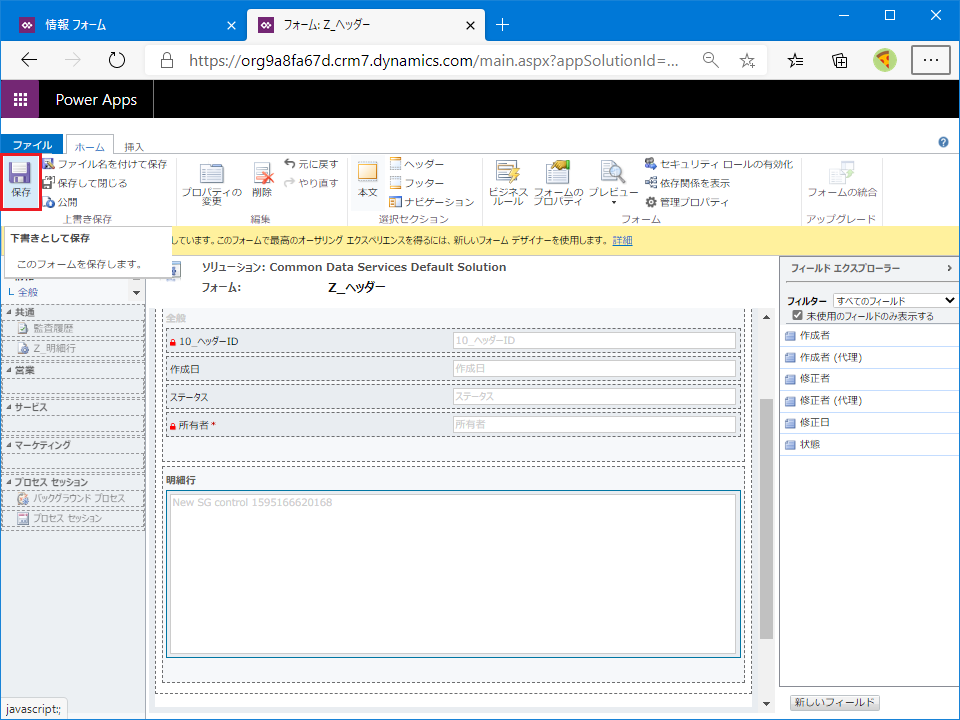Open 管理プロパティ (Managed Properties)

coord(686,202)
